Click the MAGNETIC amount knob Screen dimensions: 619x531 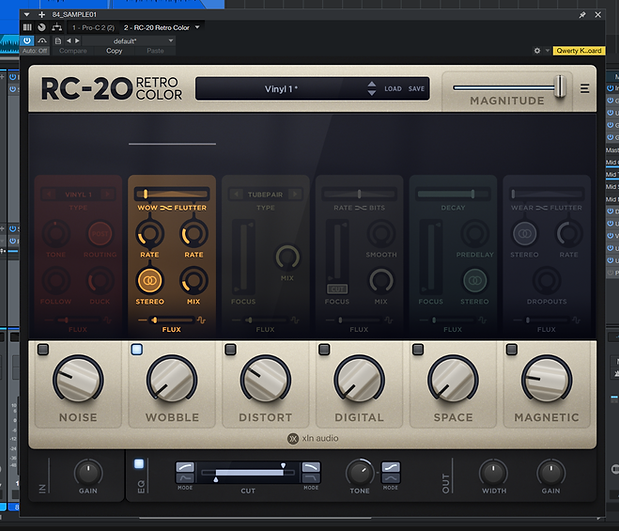click(x=547, y=380)
